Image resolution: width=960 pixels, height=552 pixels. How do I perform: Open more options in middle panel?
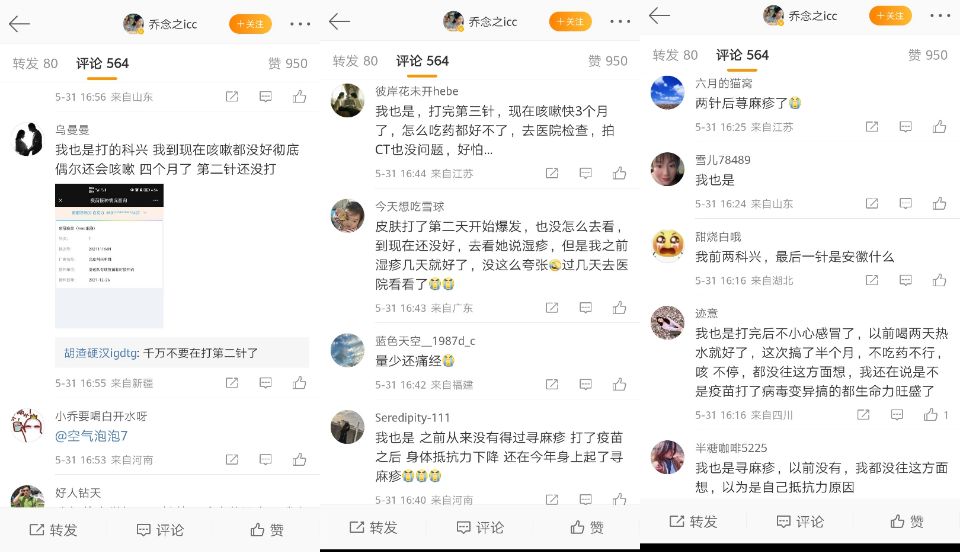620,21
